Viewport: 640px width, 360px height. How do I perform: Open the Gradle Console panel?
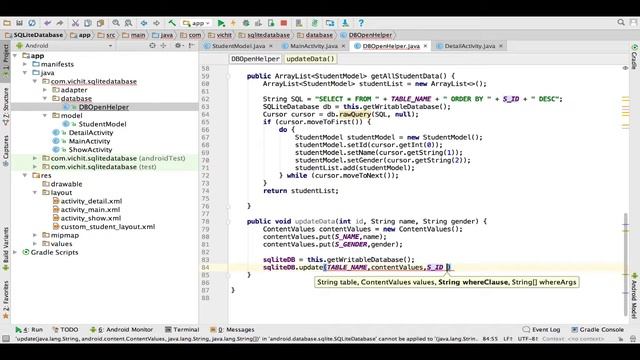(598, 329)
